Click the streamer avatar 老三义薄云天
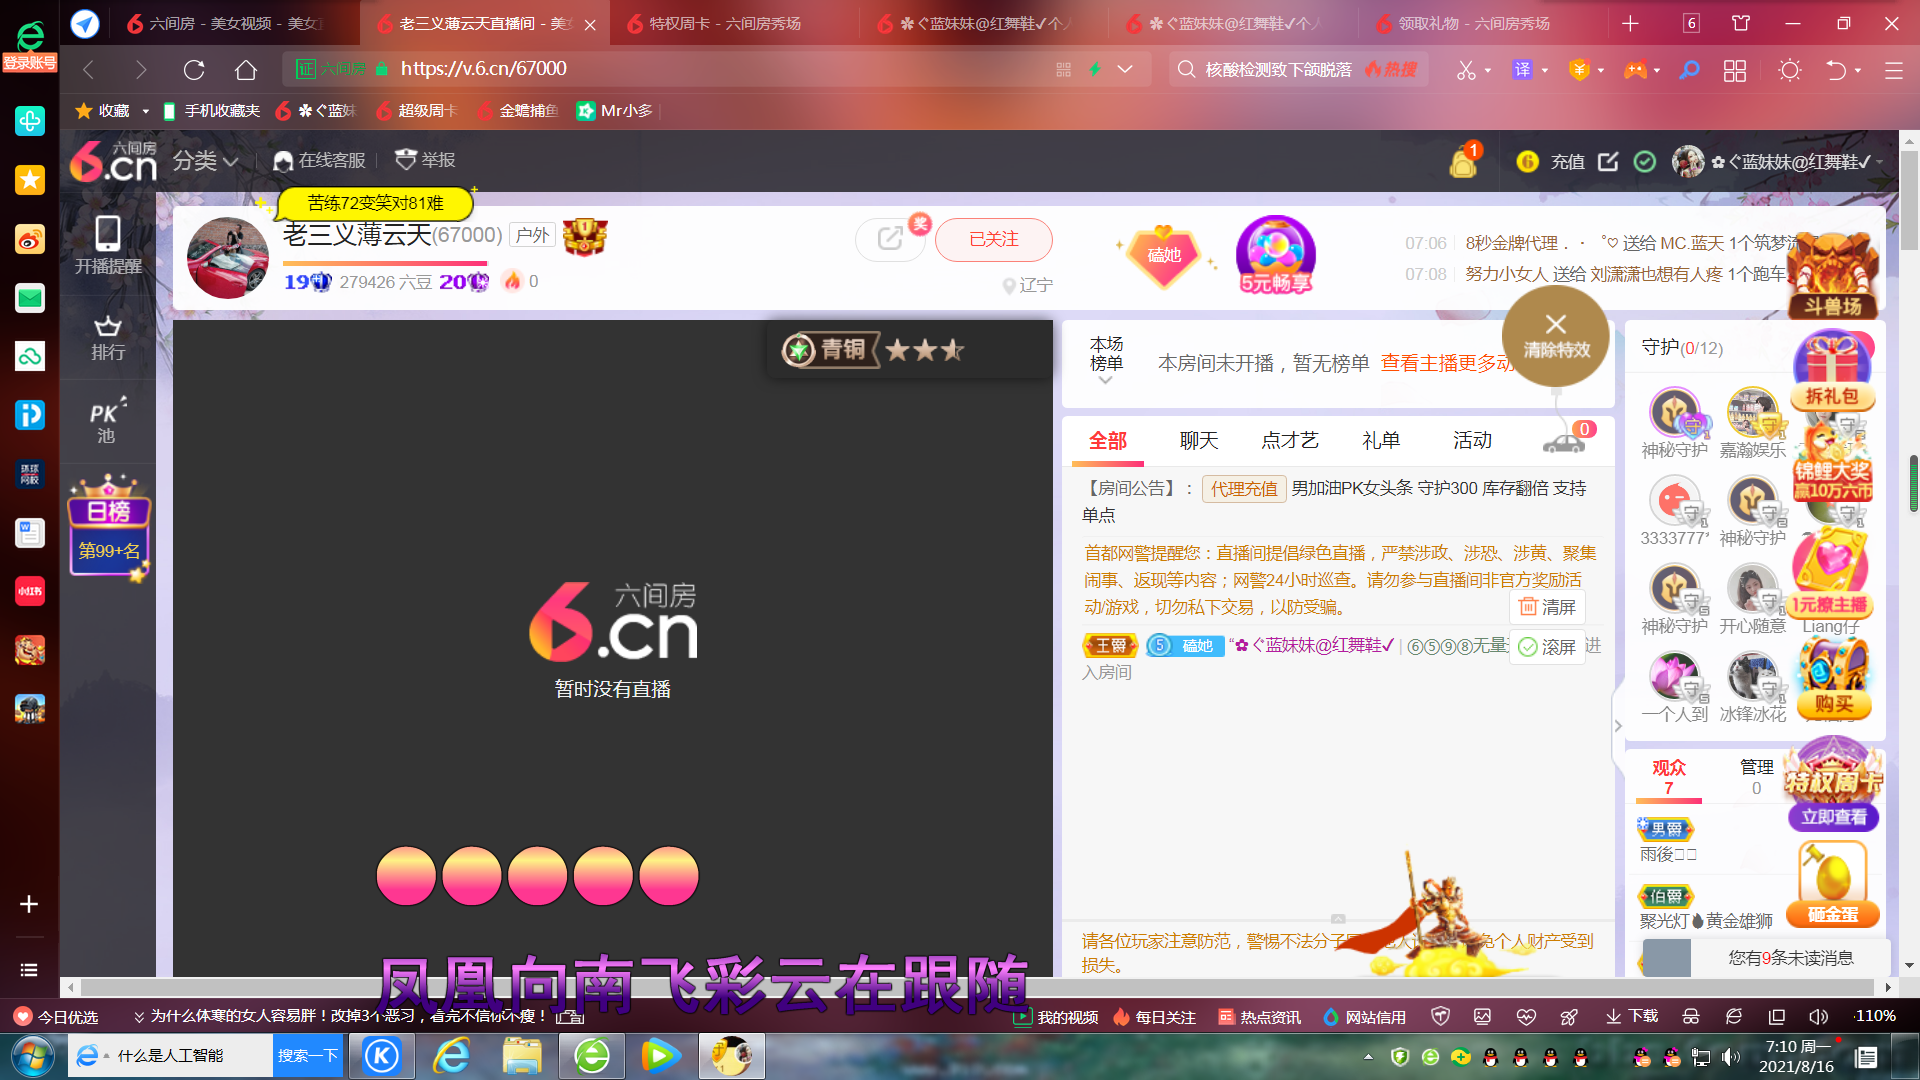This screenshot has width=1920, height=1080. pos(228,258)
